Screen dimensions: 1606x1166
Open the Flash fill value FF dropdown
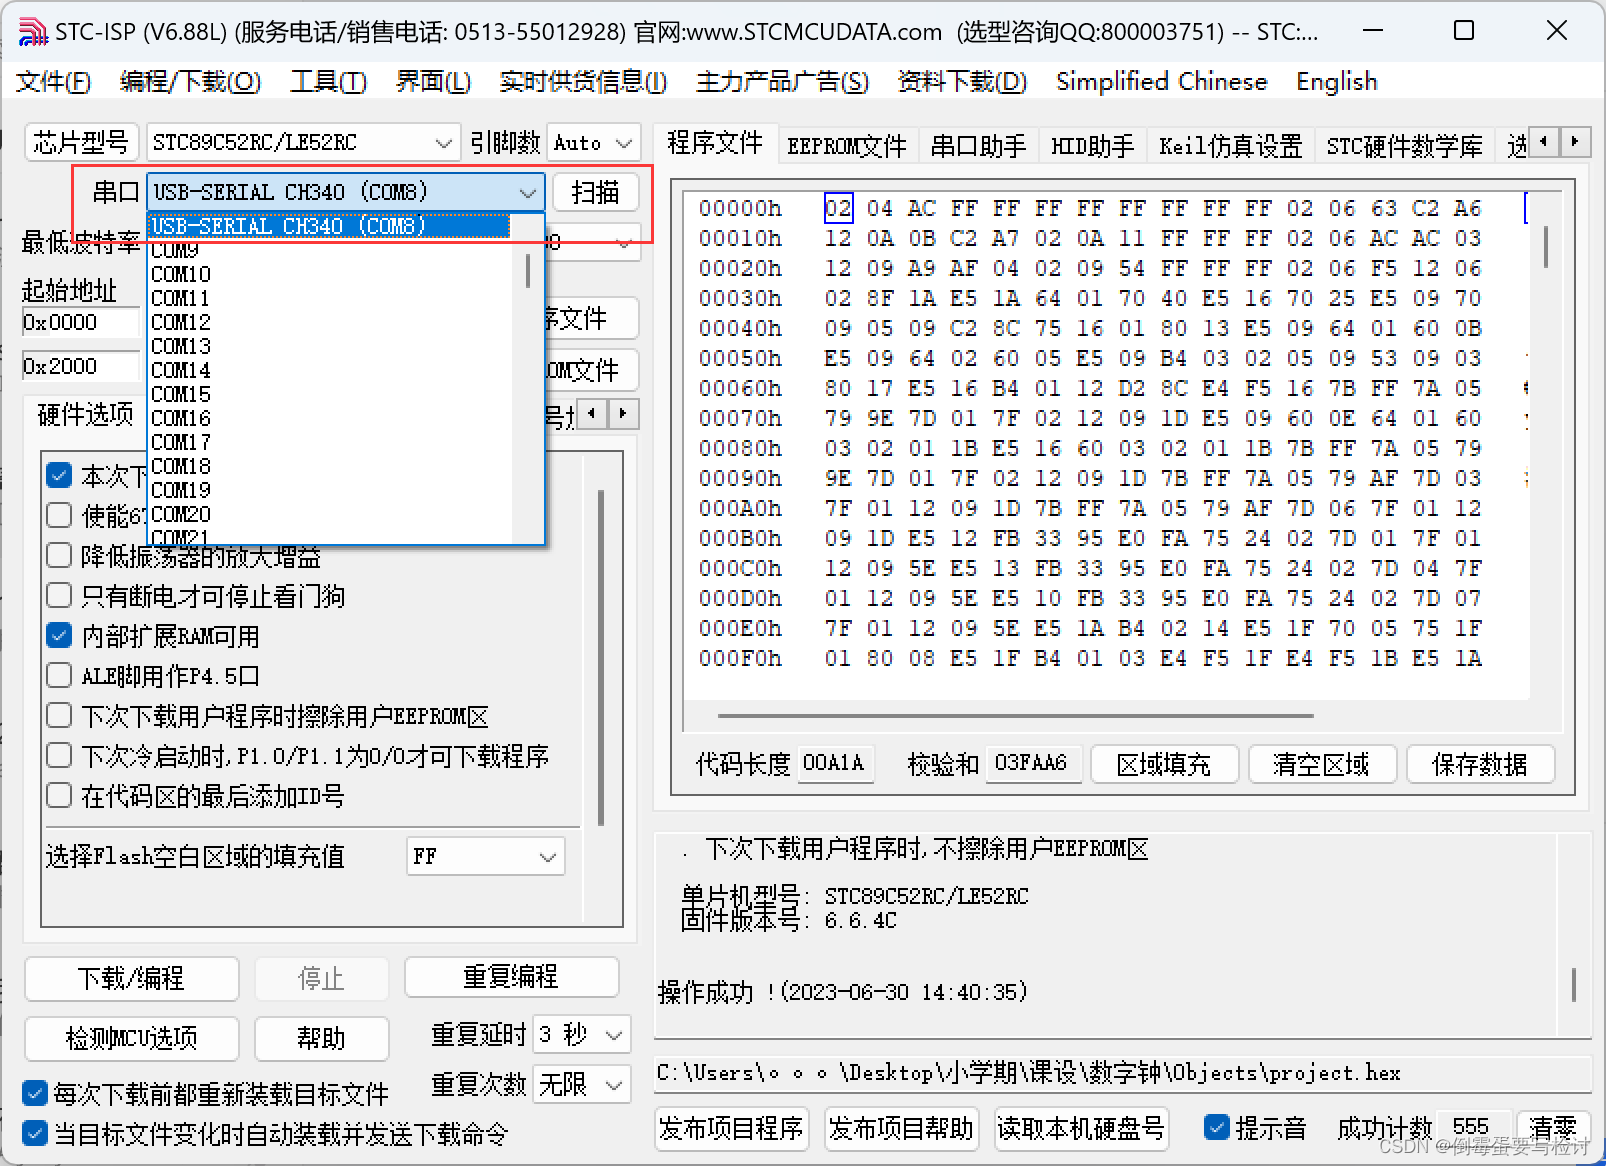tap(485, 856)
